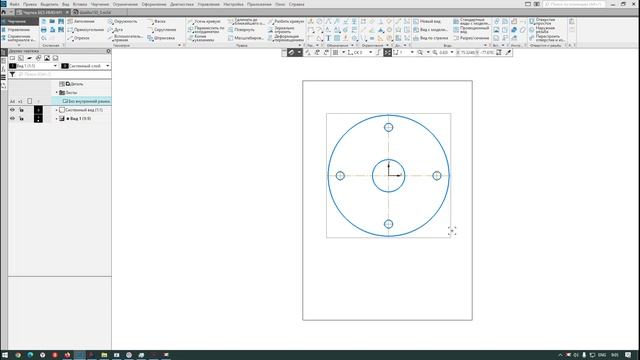Click the Проекционный вид tool

coord(471,30)
